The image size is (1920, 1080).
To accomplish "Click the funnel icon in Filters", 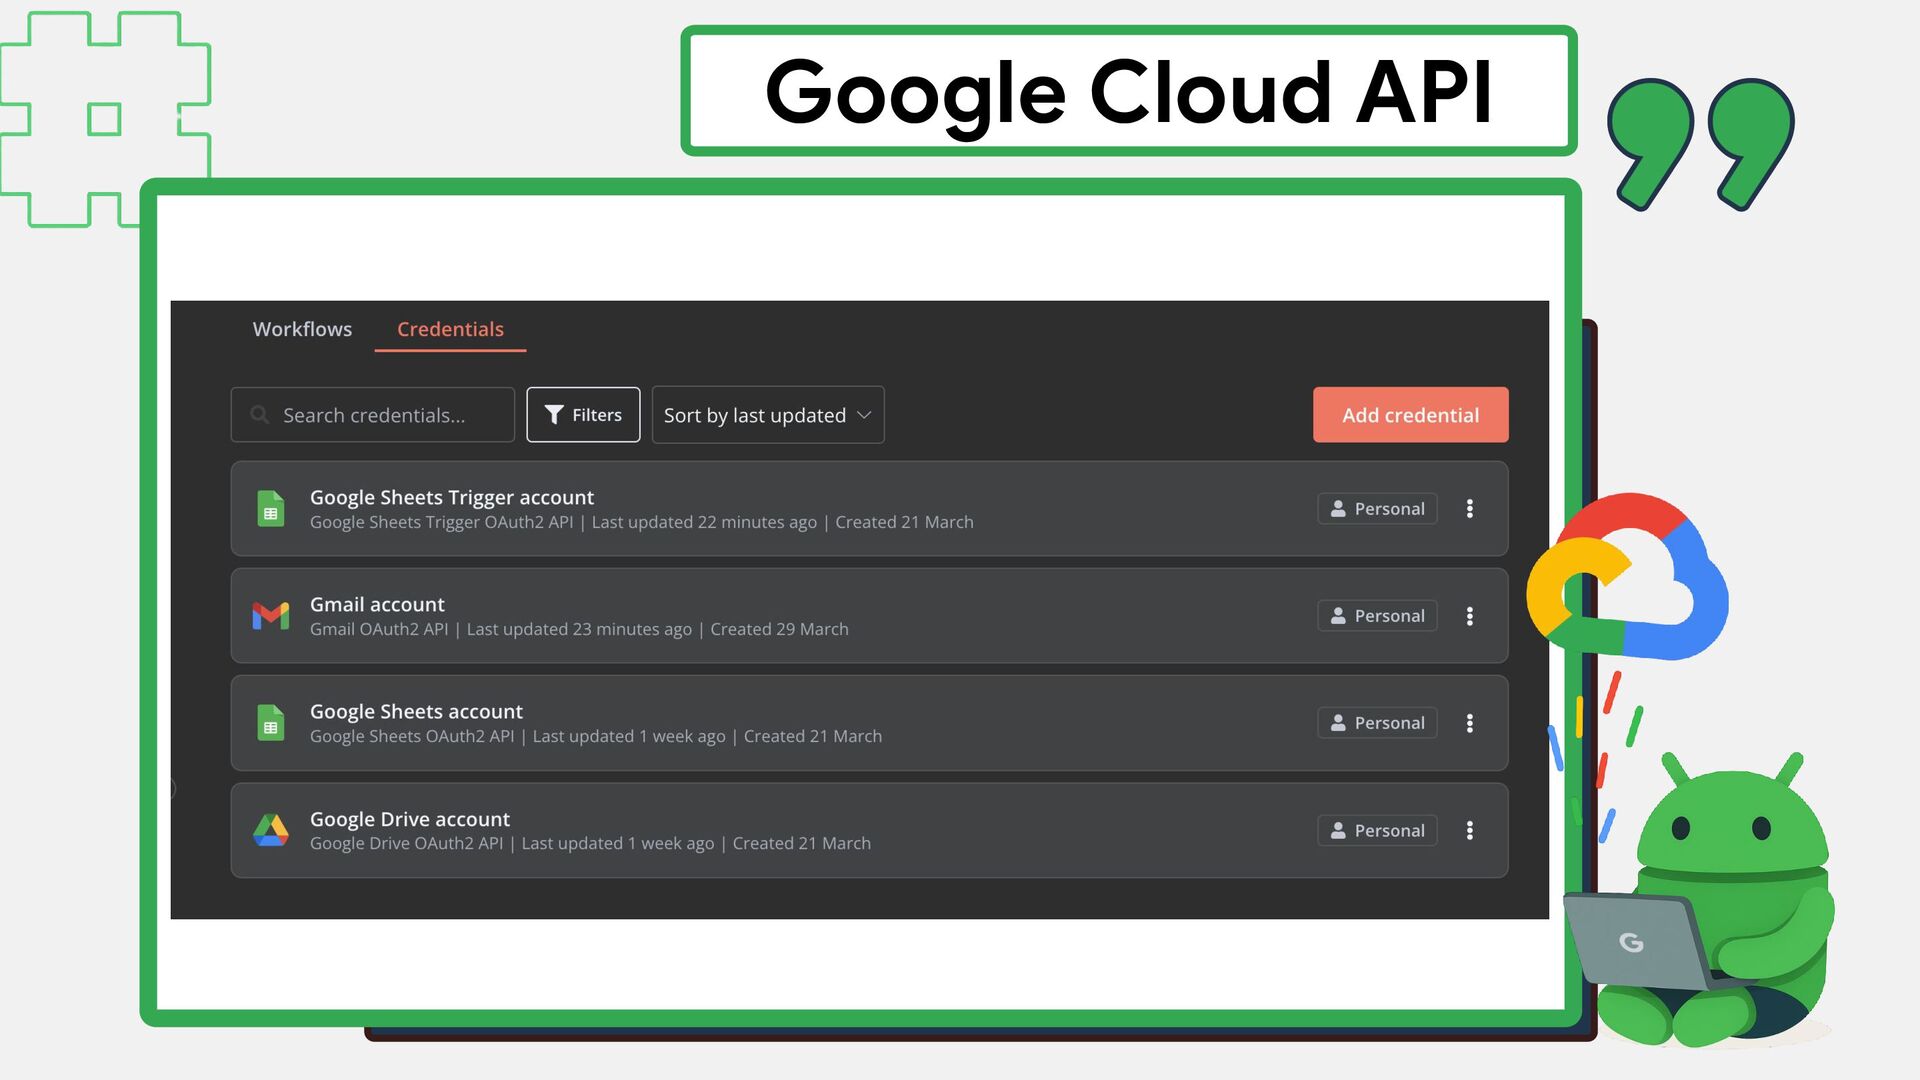I will point(554,415).
